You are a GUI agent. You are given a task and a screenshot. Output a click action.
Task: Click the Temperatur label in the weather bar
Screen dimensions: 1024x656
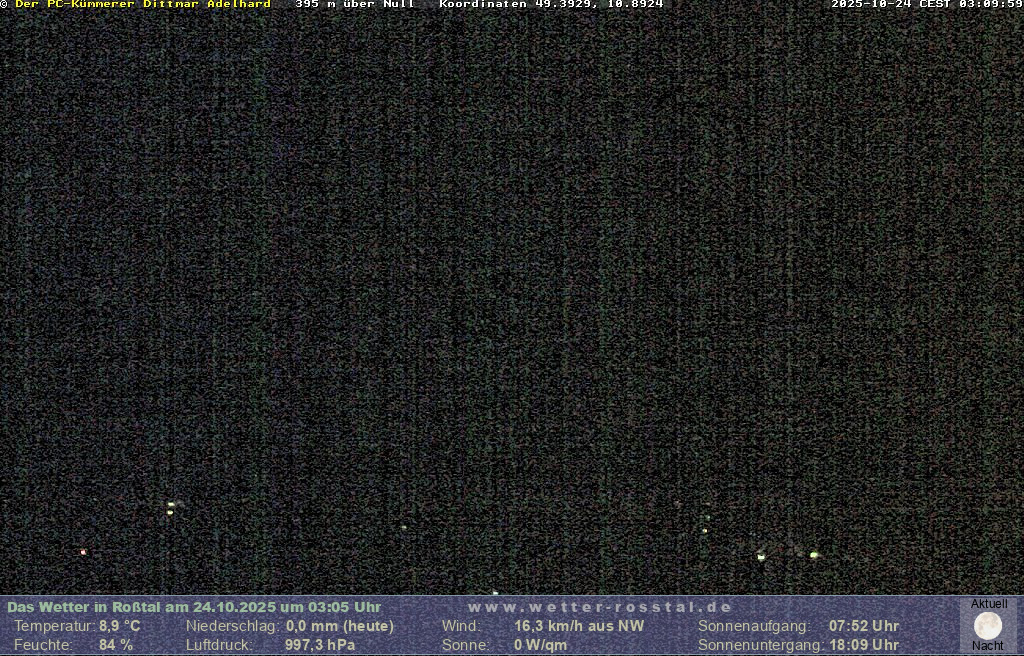54,626
